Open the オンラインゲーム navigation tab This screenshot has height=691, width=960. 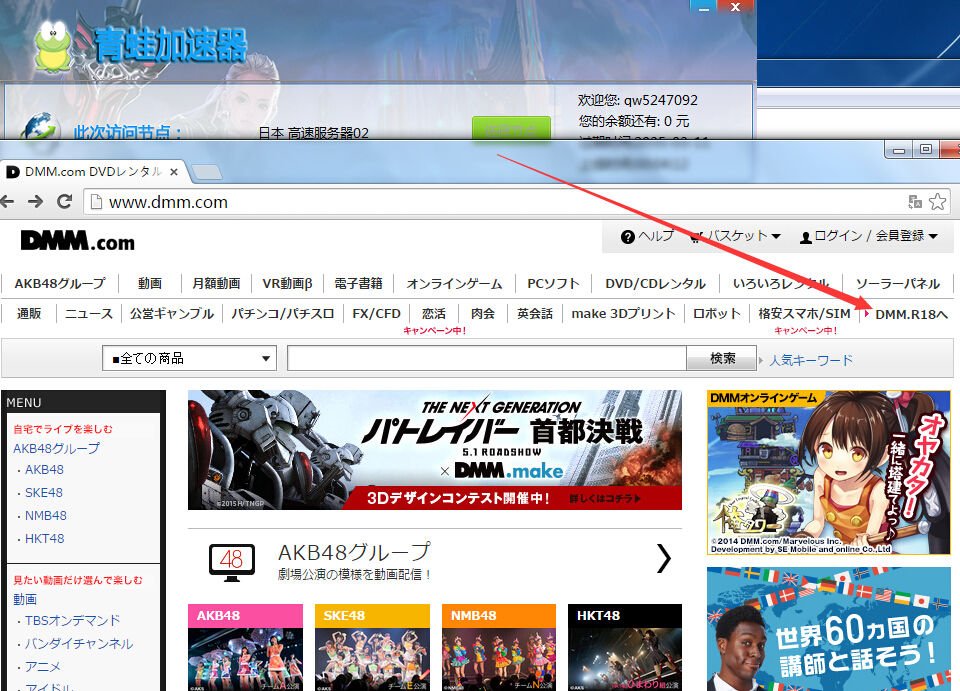pos(455,283)
